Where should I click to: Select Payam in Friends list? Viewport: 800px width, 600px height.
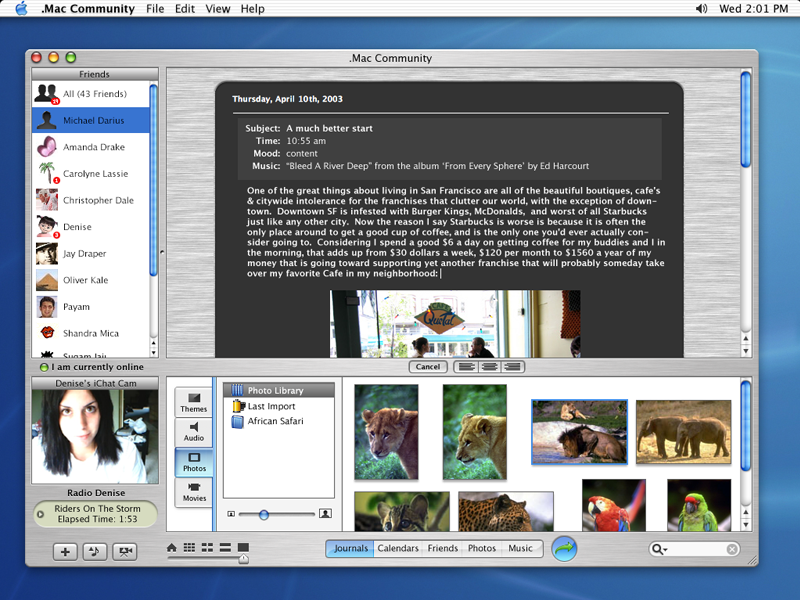(x=91, y=307)
